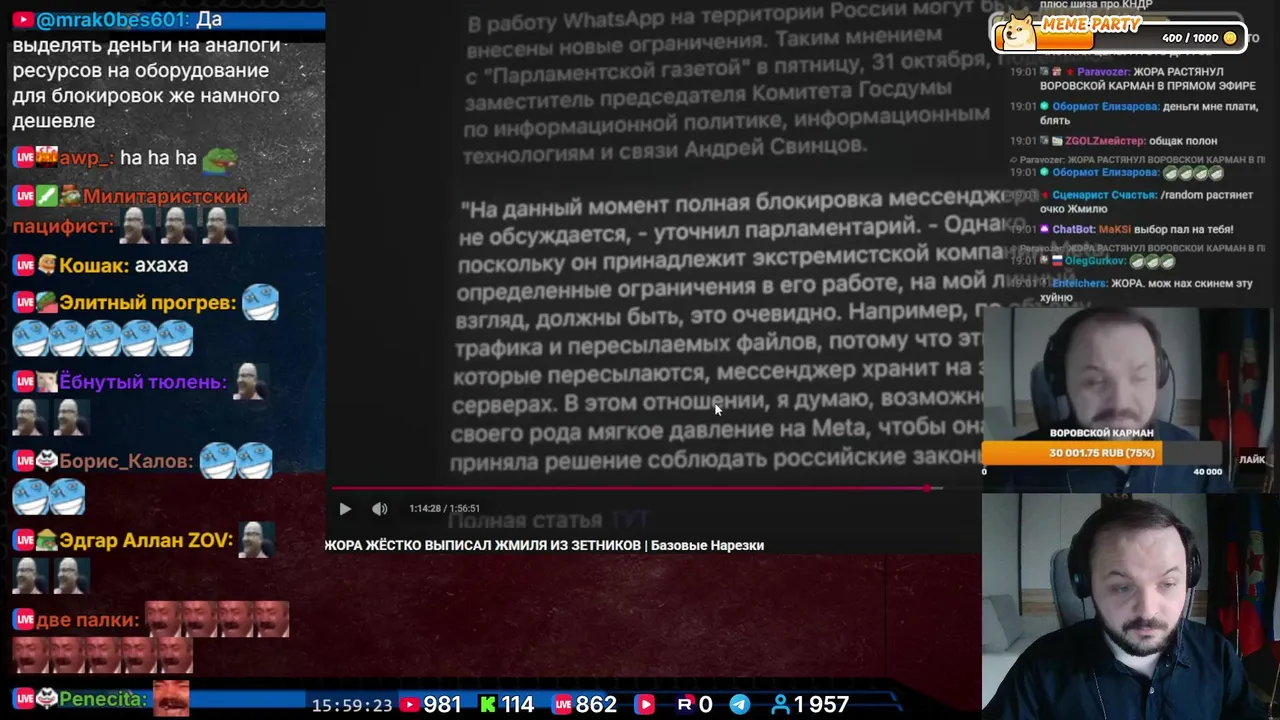Click the video seek bar's red handle

click(928, 488)
